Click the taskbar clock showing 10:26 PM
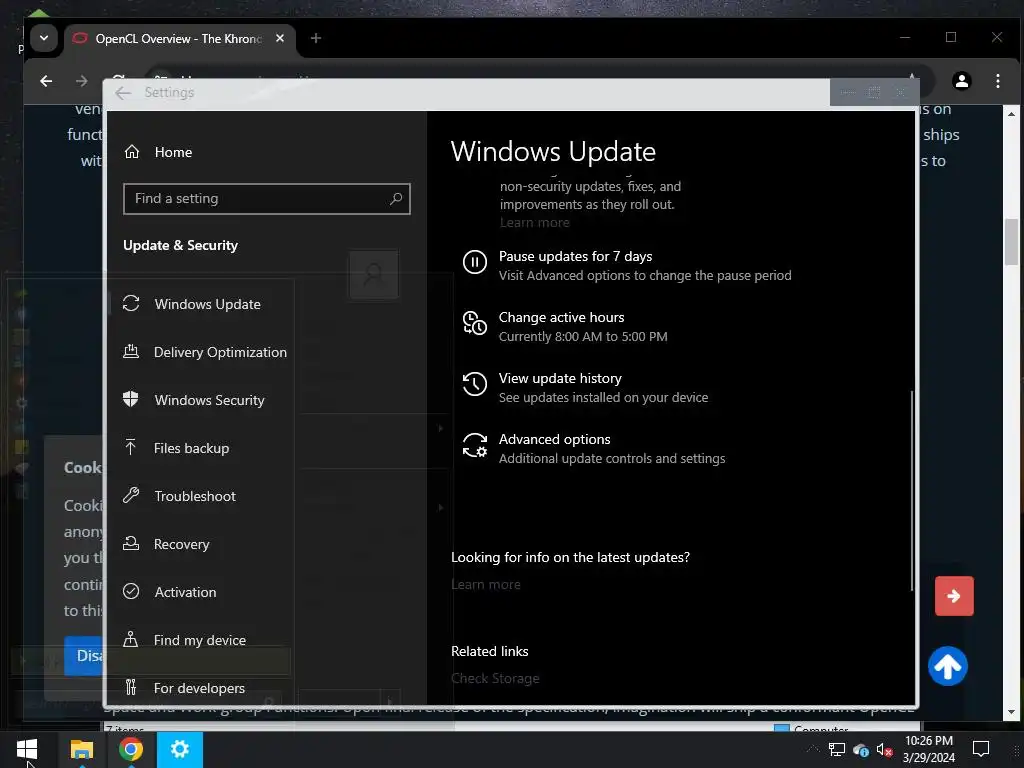1024x768 pixels. coord(928,749)
